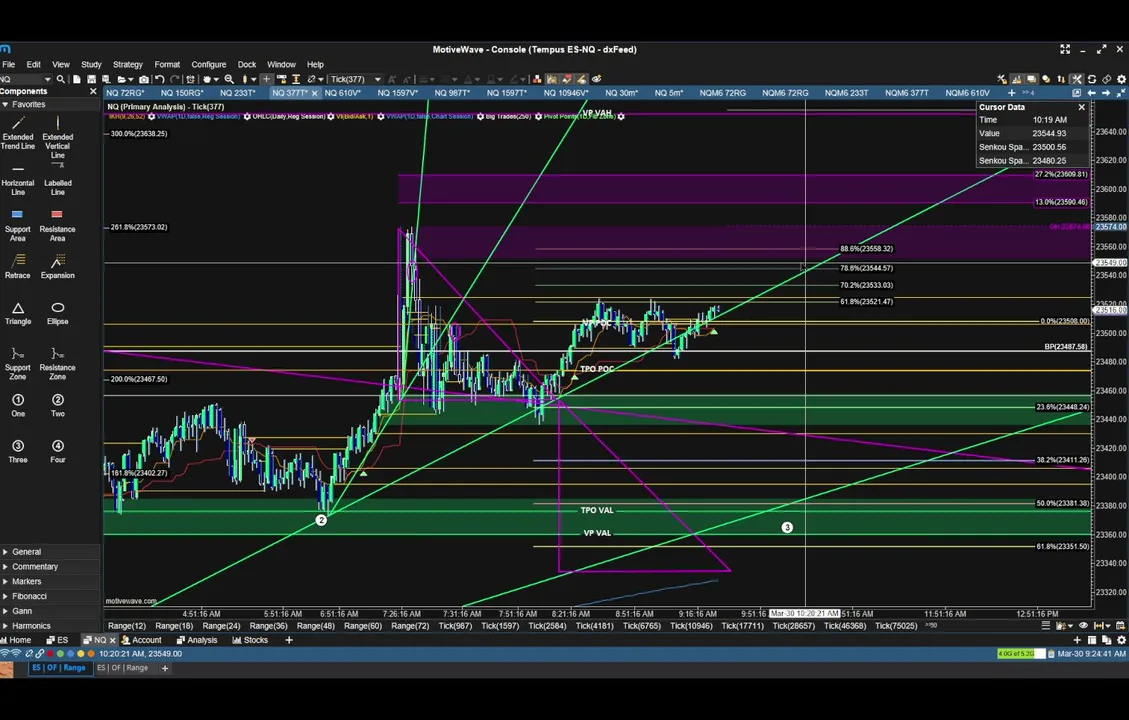Select the Resistance Zone tool
Image resolution: width=1129 pixels, height=720 pixels.
pyautogui.click(x=58, y=364)
